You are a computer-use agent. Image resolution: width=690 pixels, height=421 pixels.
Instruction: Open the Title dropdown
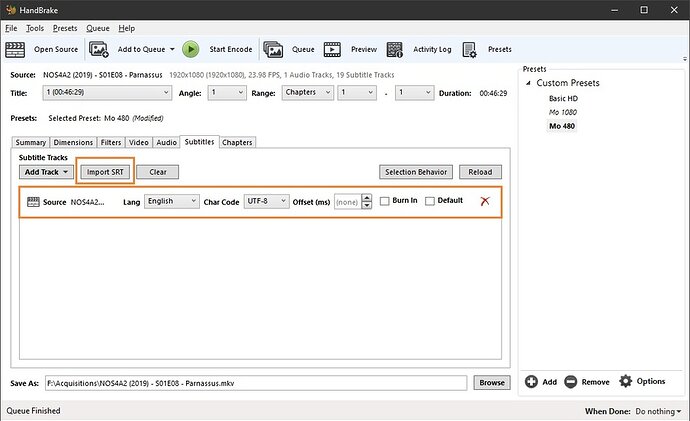pos(107,93)
